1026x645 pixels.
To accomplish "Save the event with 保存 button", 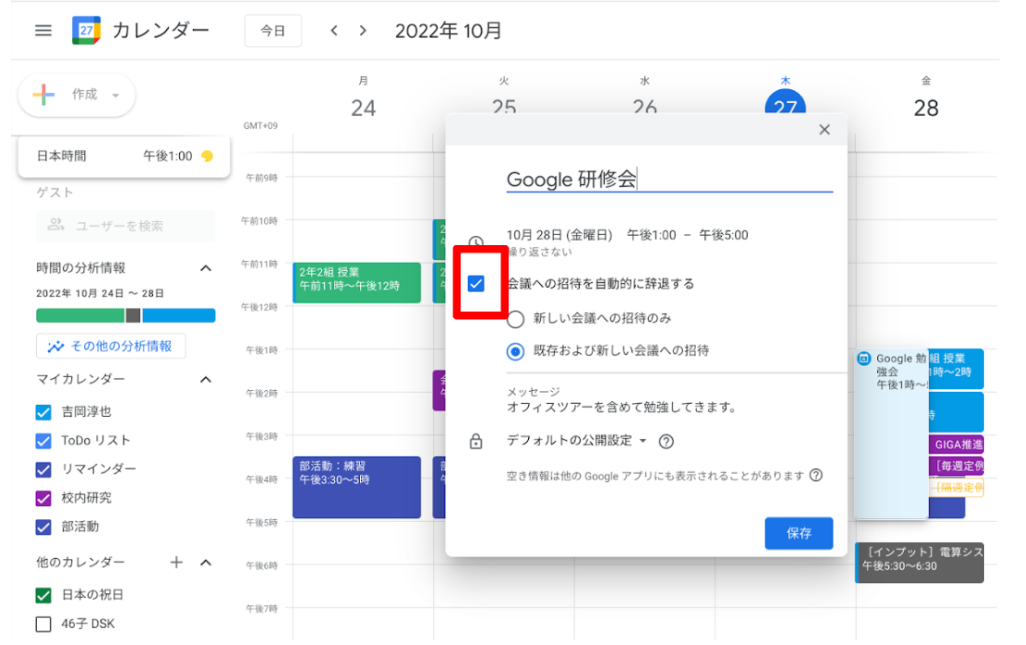I will pos(799,533).
